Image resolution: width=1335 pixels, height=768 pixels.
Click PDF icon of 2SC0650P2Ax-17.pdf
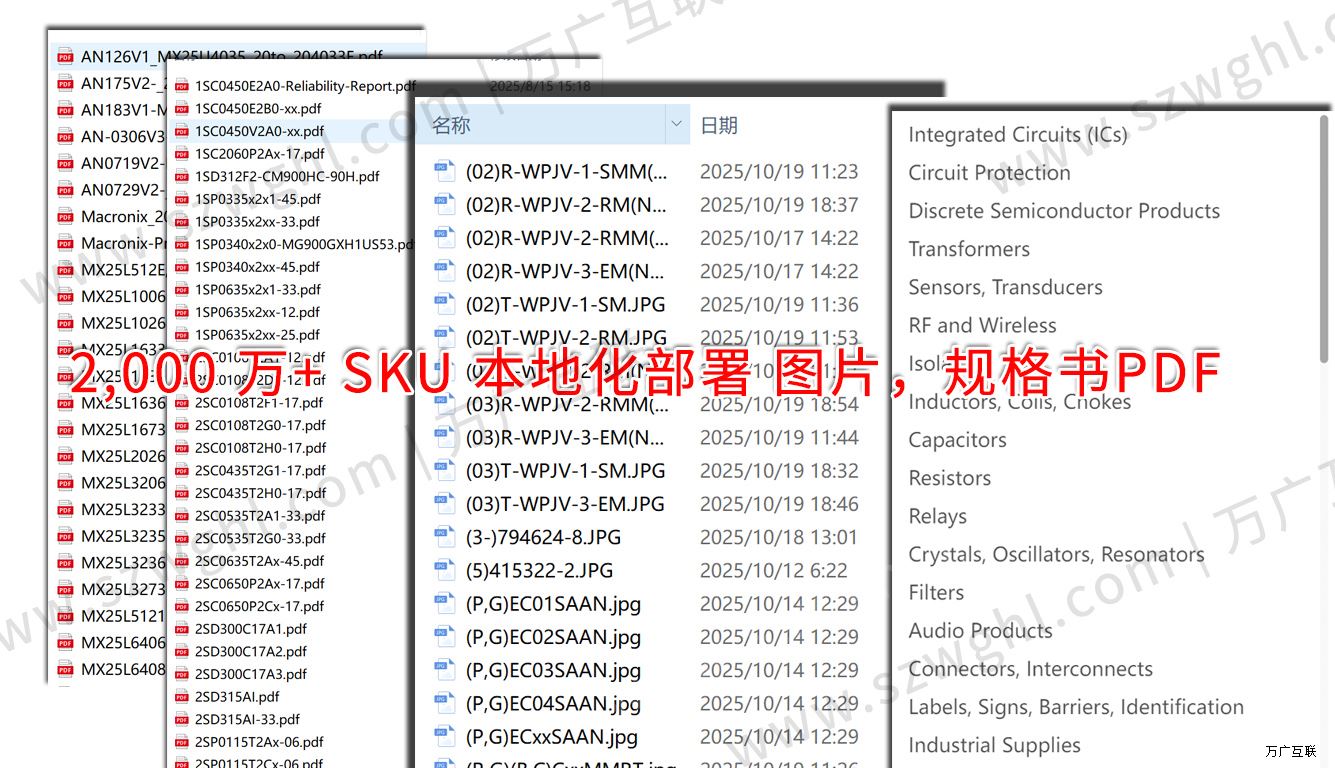(182, 584)
